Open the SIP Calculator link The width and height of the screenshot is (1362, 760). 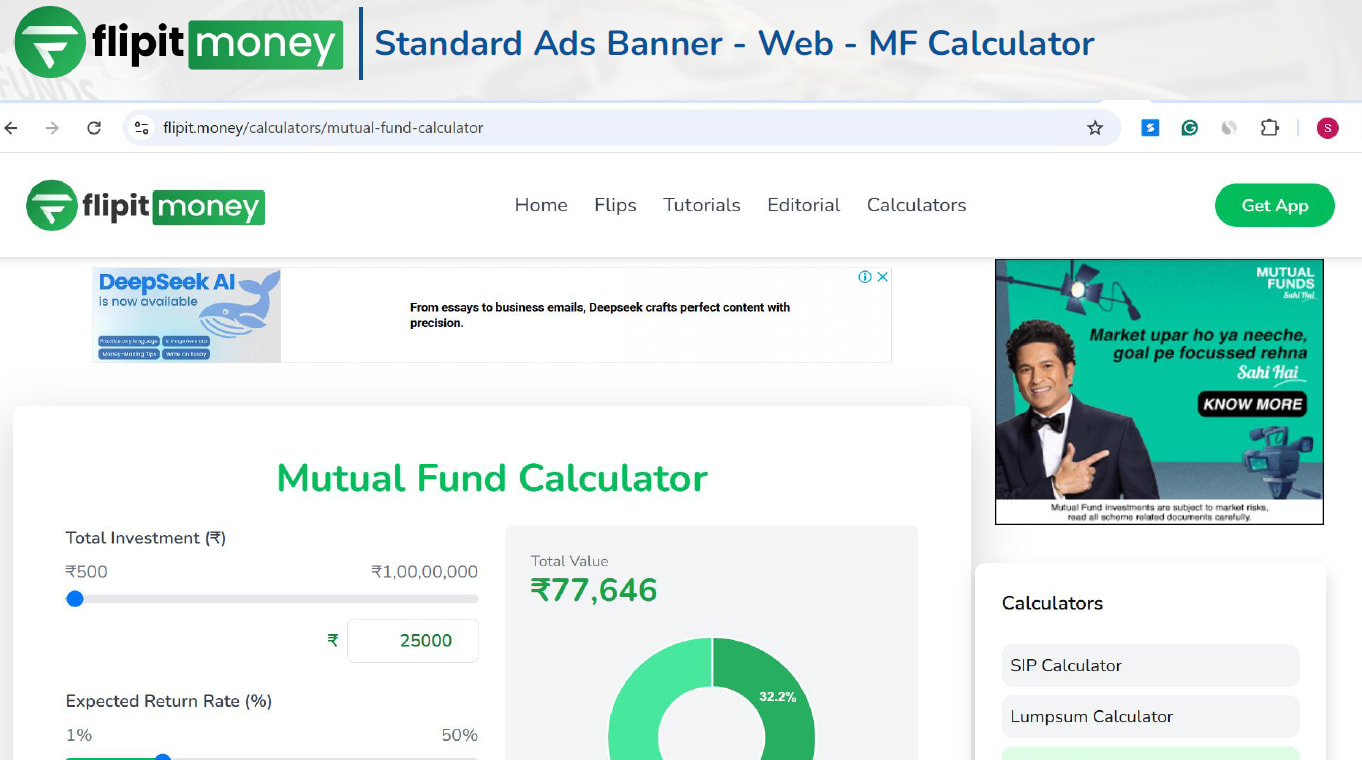coord(1151,665)
